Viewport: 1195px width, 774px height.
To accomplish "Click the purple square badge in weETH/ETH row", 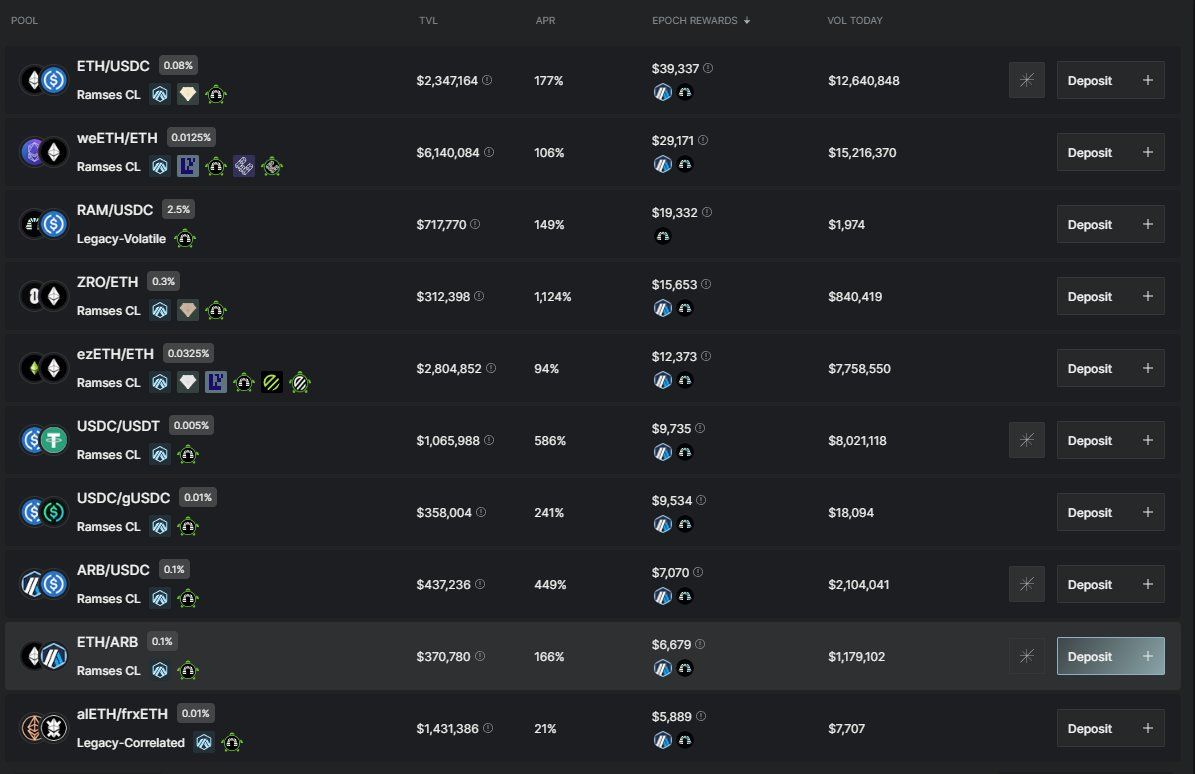I will 187,167.
